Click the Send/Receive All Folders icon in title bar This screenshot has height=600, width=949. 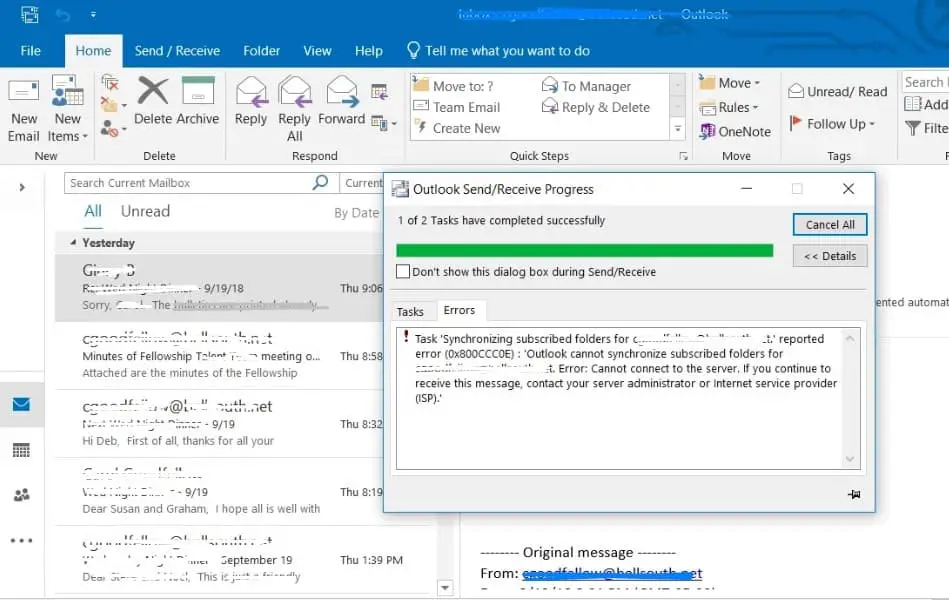pyautogui.click(x=30, y=15)
